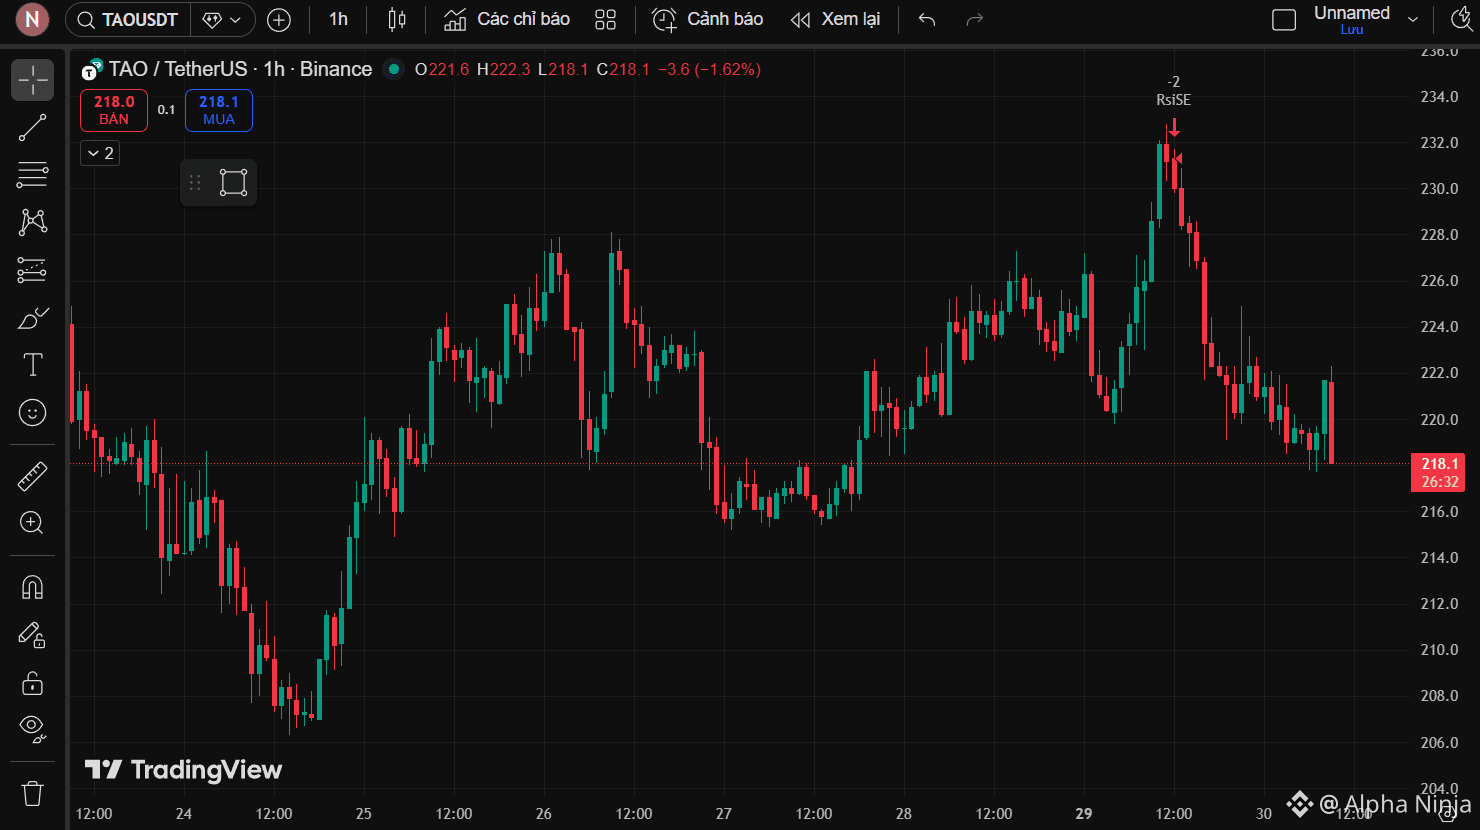Click the zoom in tool
The height and width of the screenshot is (830, 1480).
pos(32,523)
